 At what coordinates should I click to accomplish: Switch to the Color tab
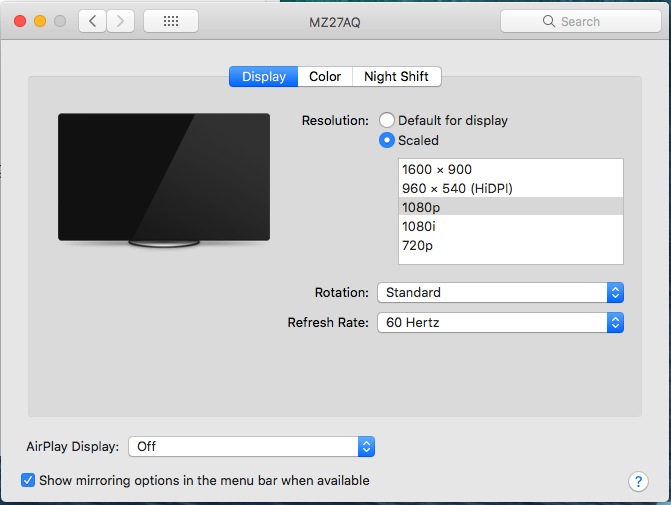point(325,77)
